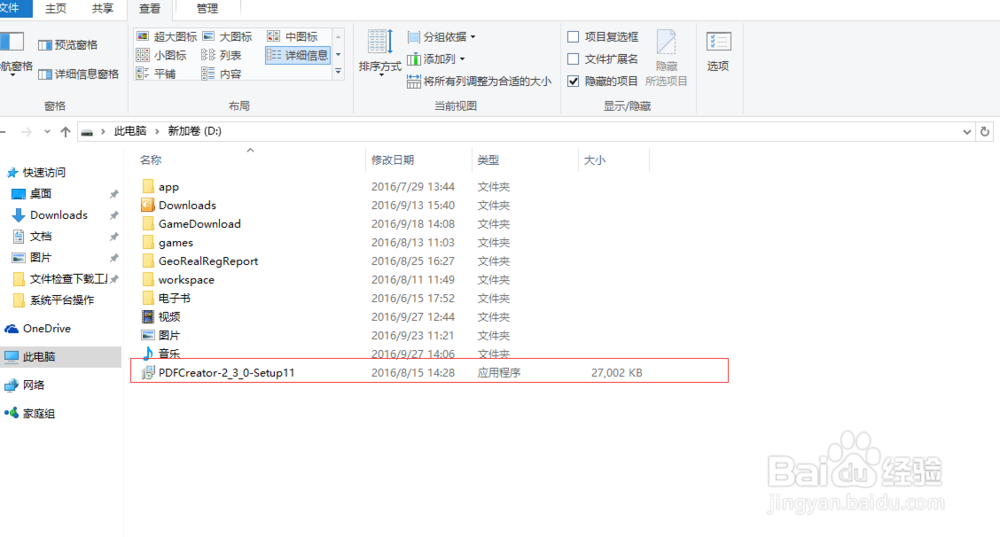The height and width of the screenshot is (537, 1000).
Task: Go forward to the next folder
Action: (x=26, y=131)
